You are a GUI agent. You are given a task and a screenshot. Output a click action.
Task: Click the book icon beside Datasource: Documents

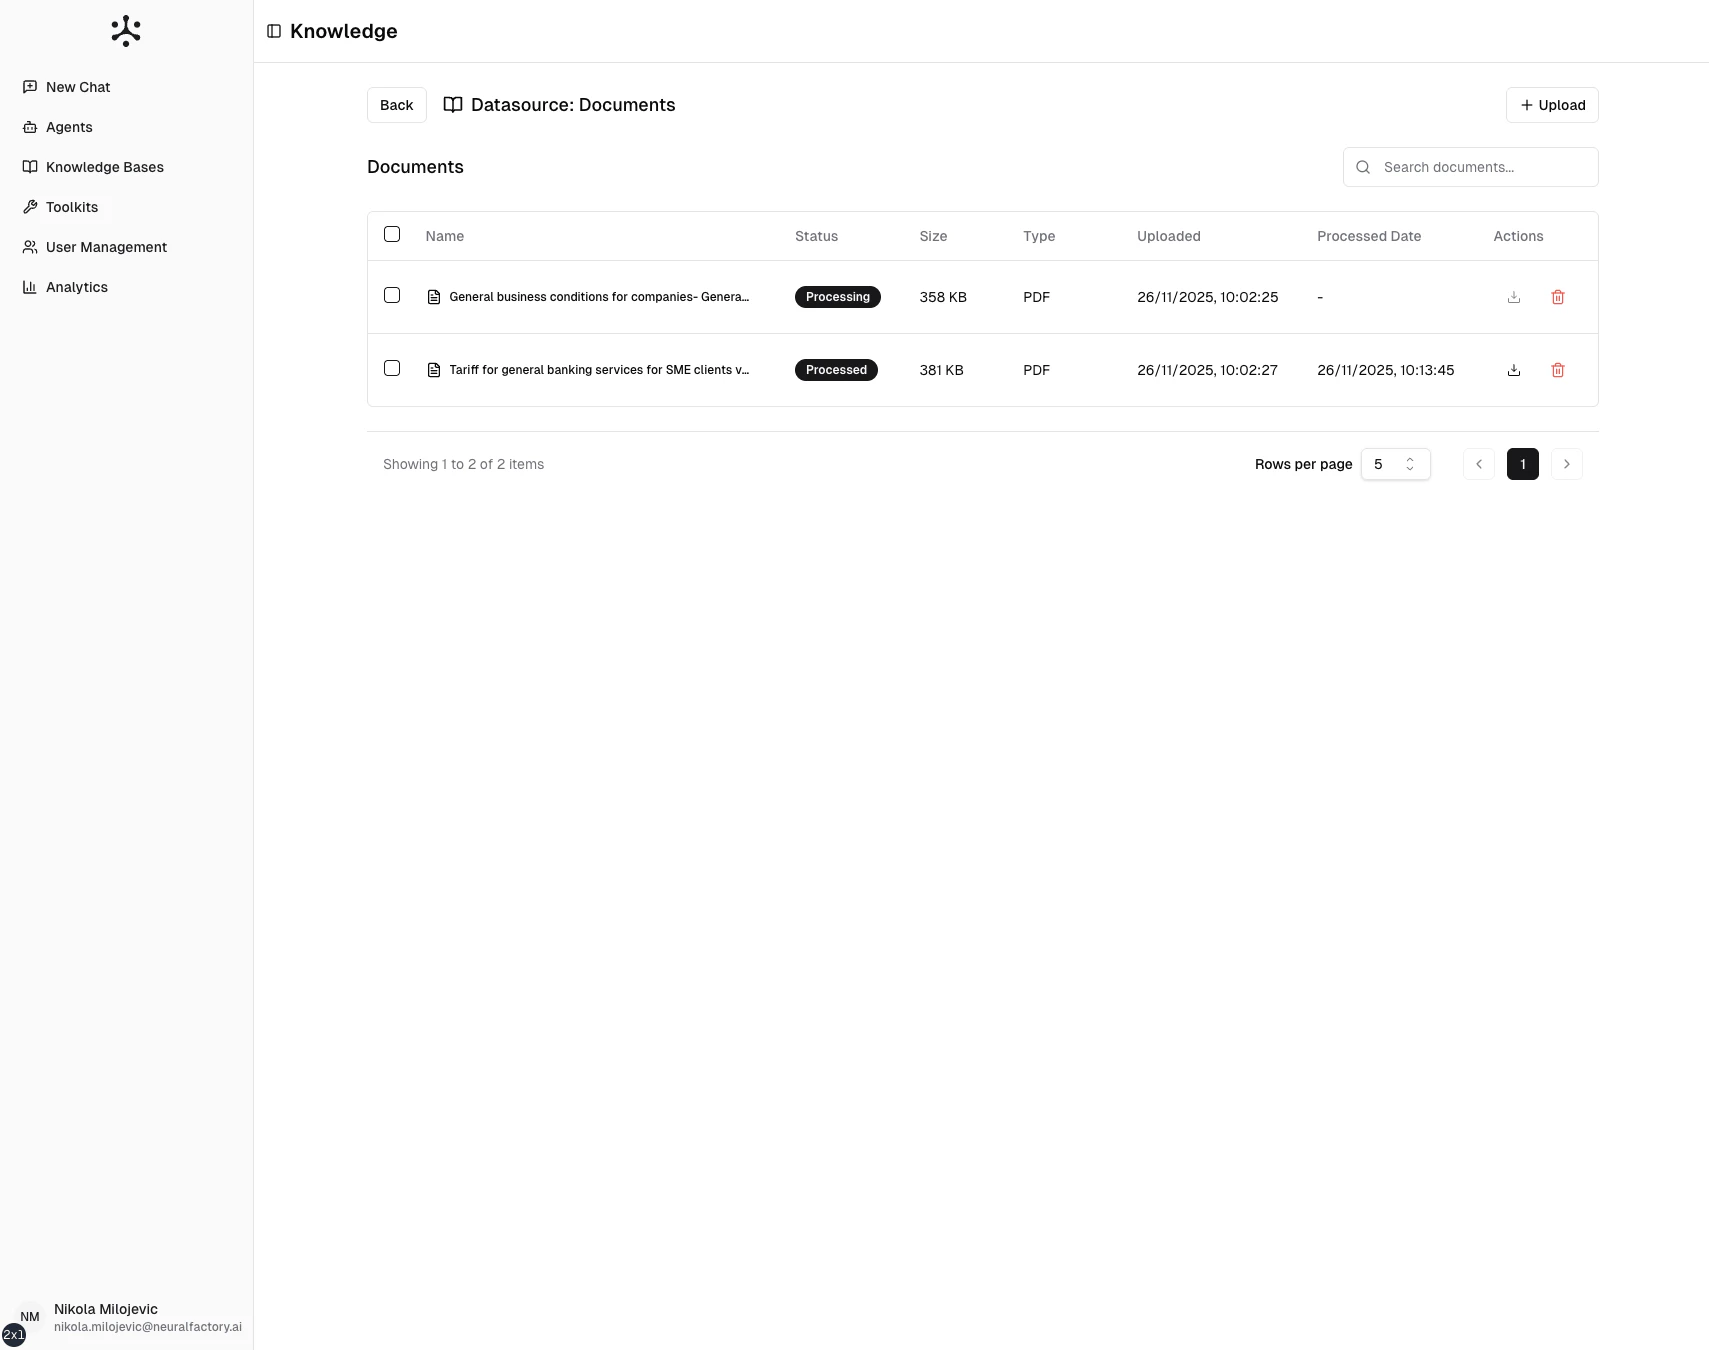(453, 105)
